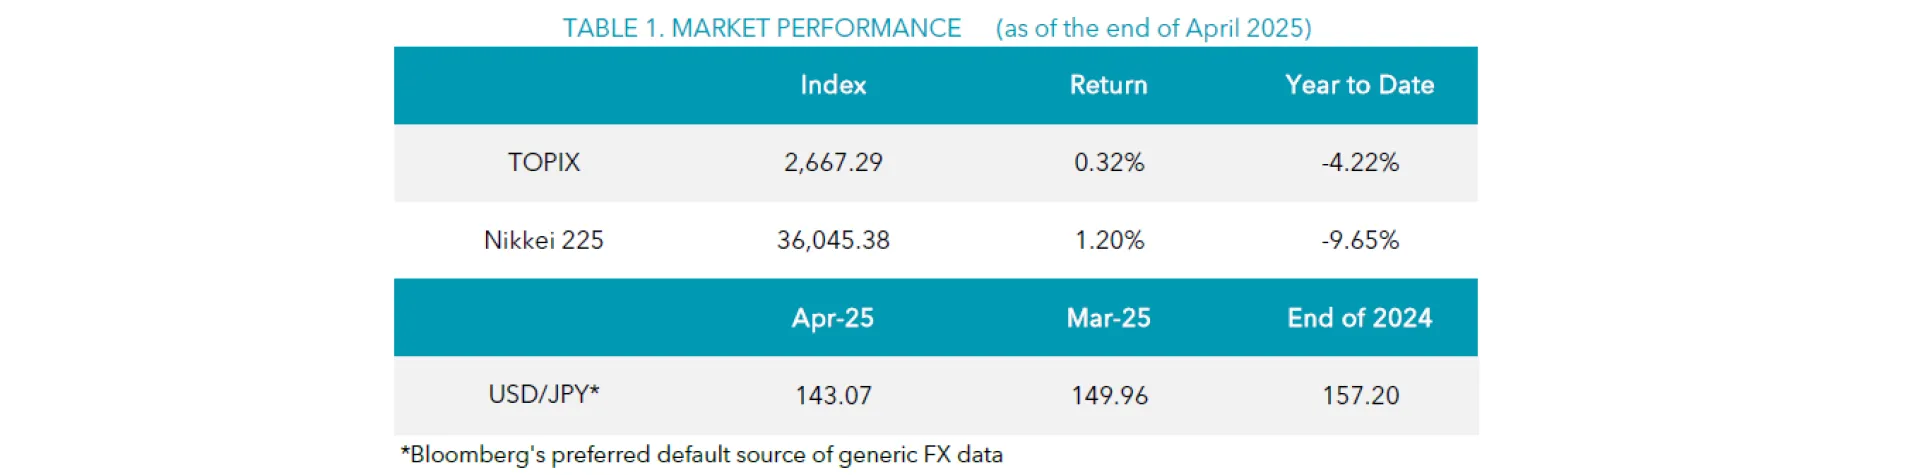Select Nikkei year-to-date value -9.65%
The image size is (1920, 475).
(1360, 240)
